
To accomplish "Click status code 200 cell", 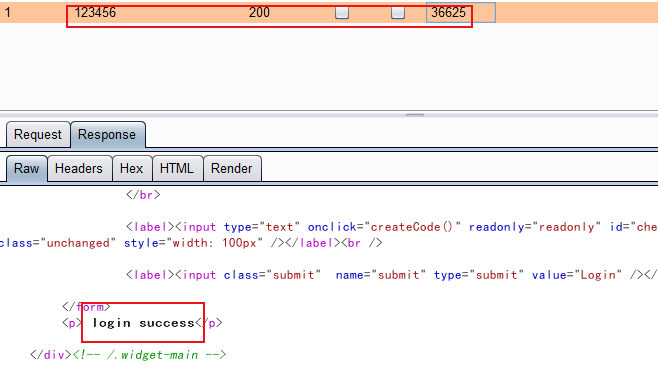I will [259, 13].
